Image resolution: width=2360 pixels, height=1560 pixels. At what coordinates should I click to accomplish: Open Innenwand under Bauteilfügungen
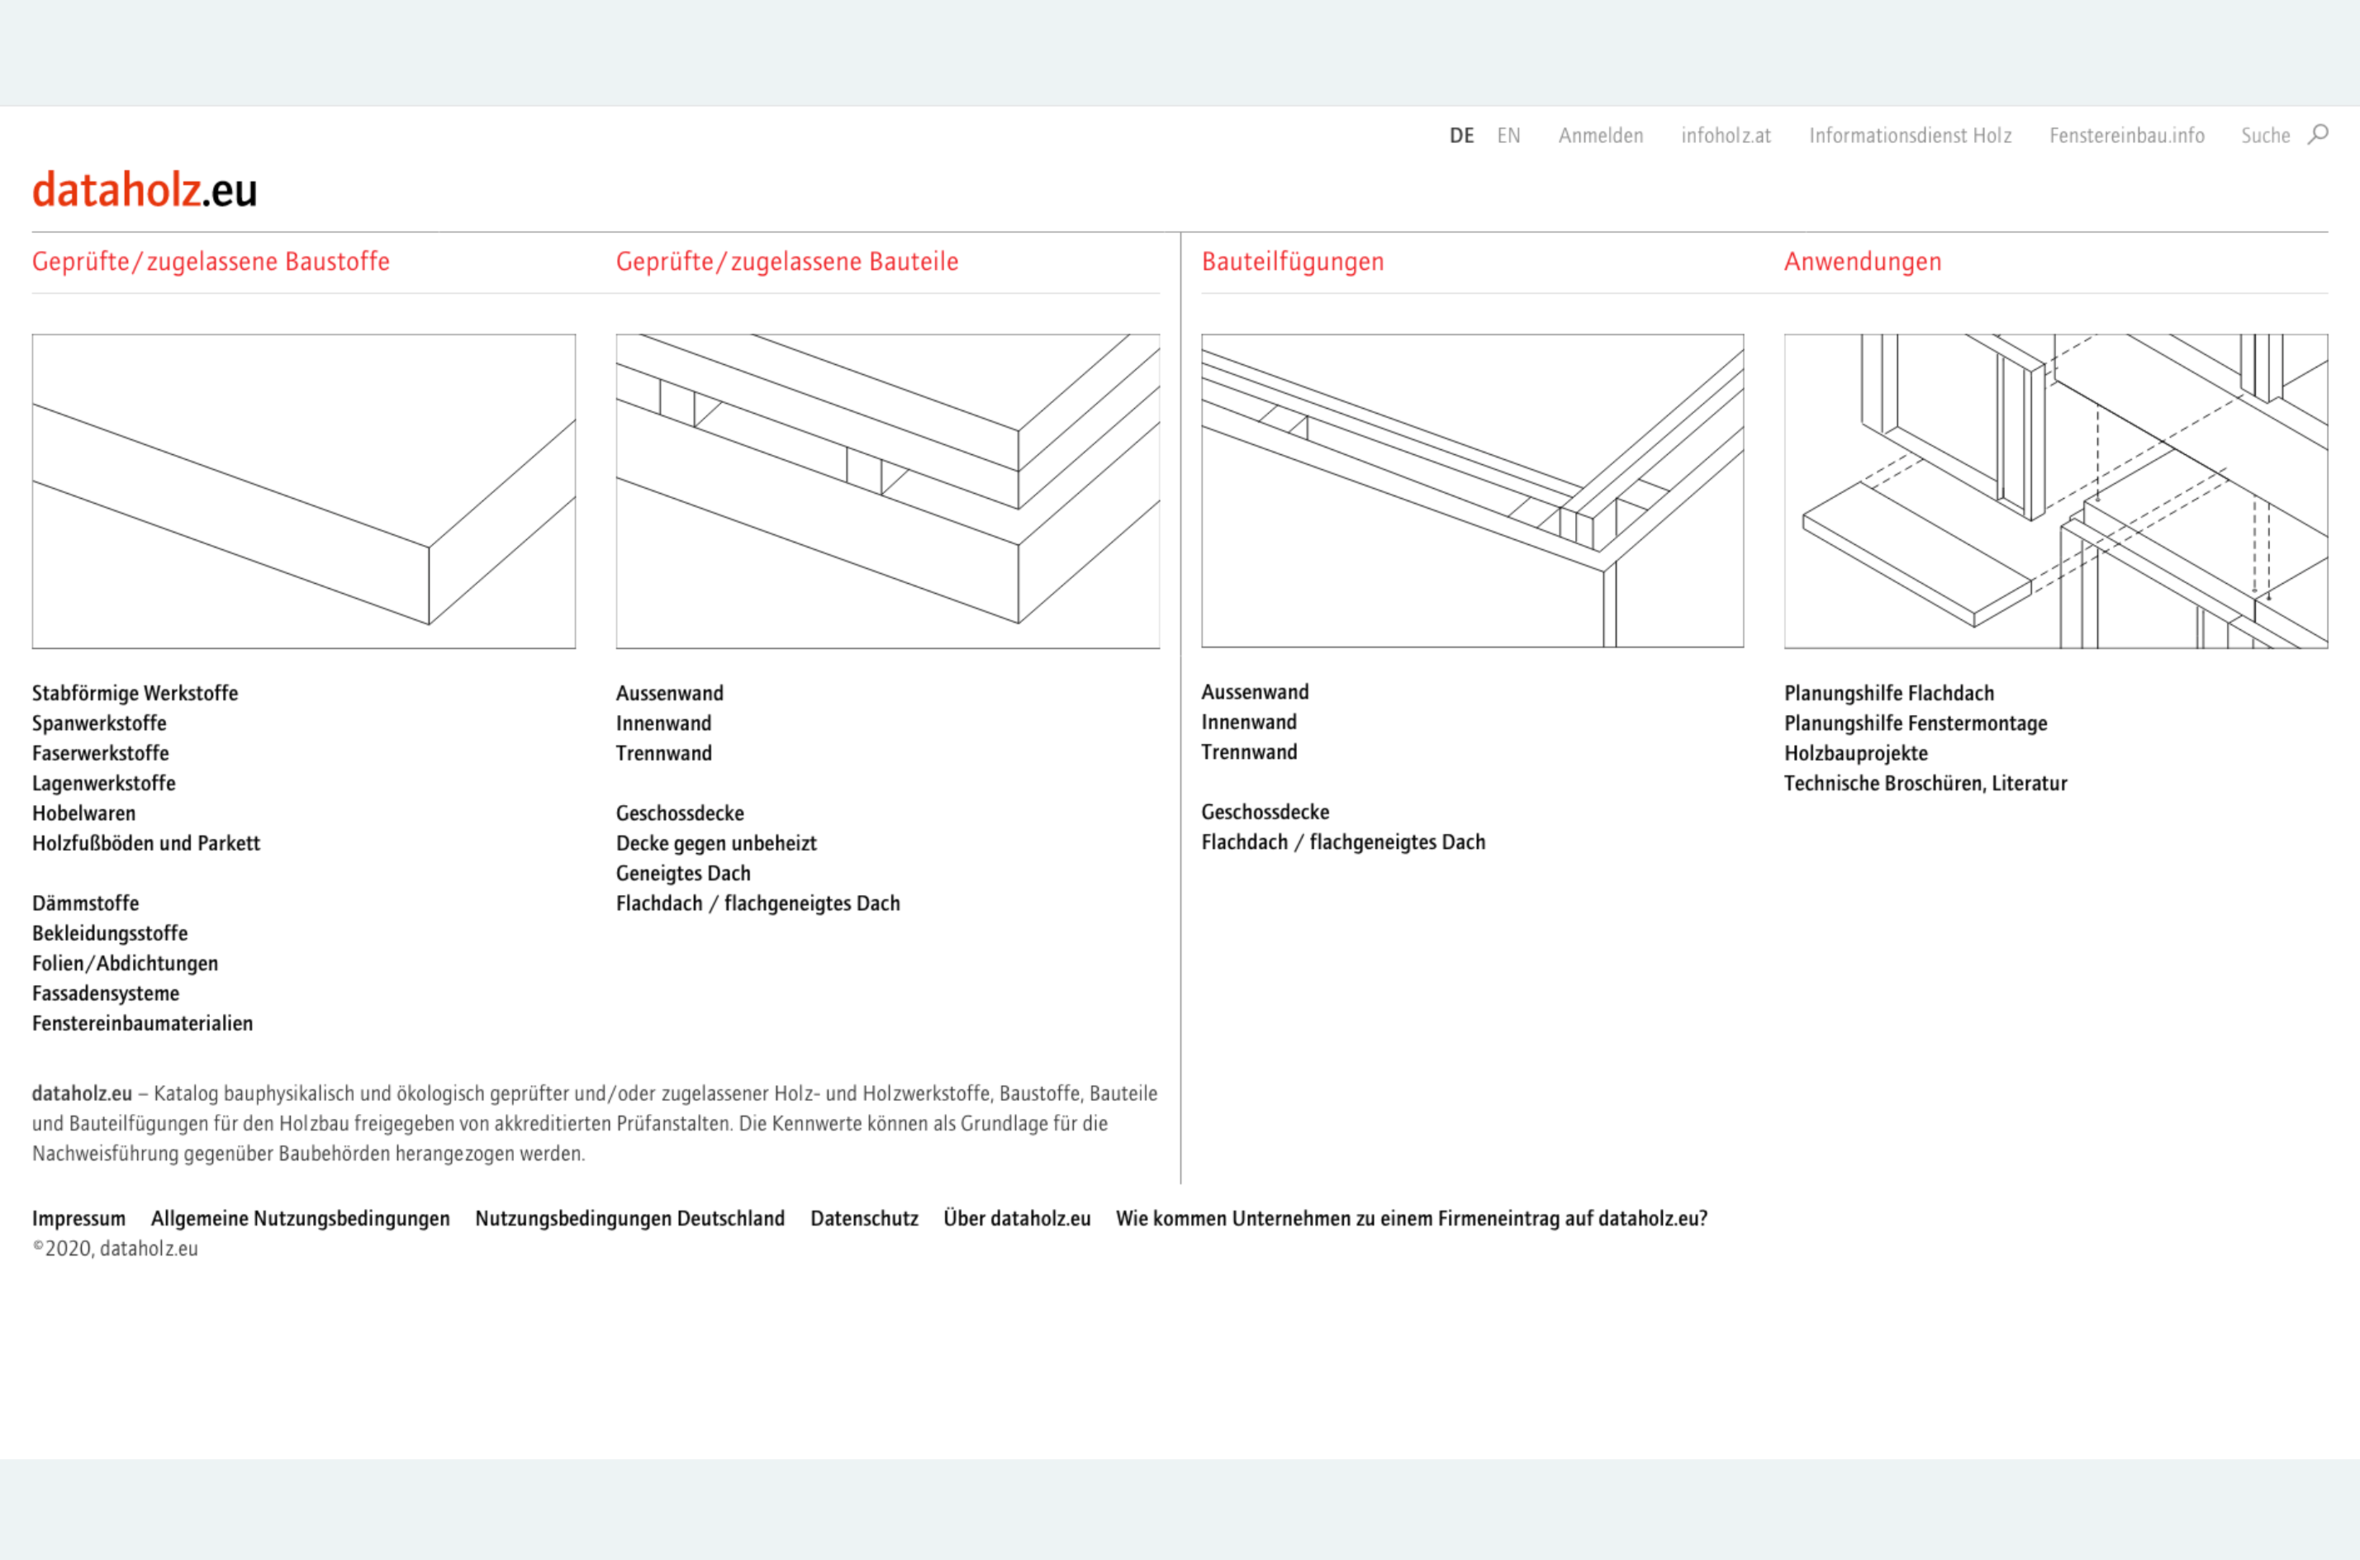pos(1248,722)
